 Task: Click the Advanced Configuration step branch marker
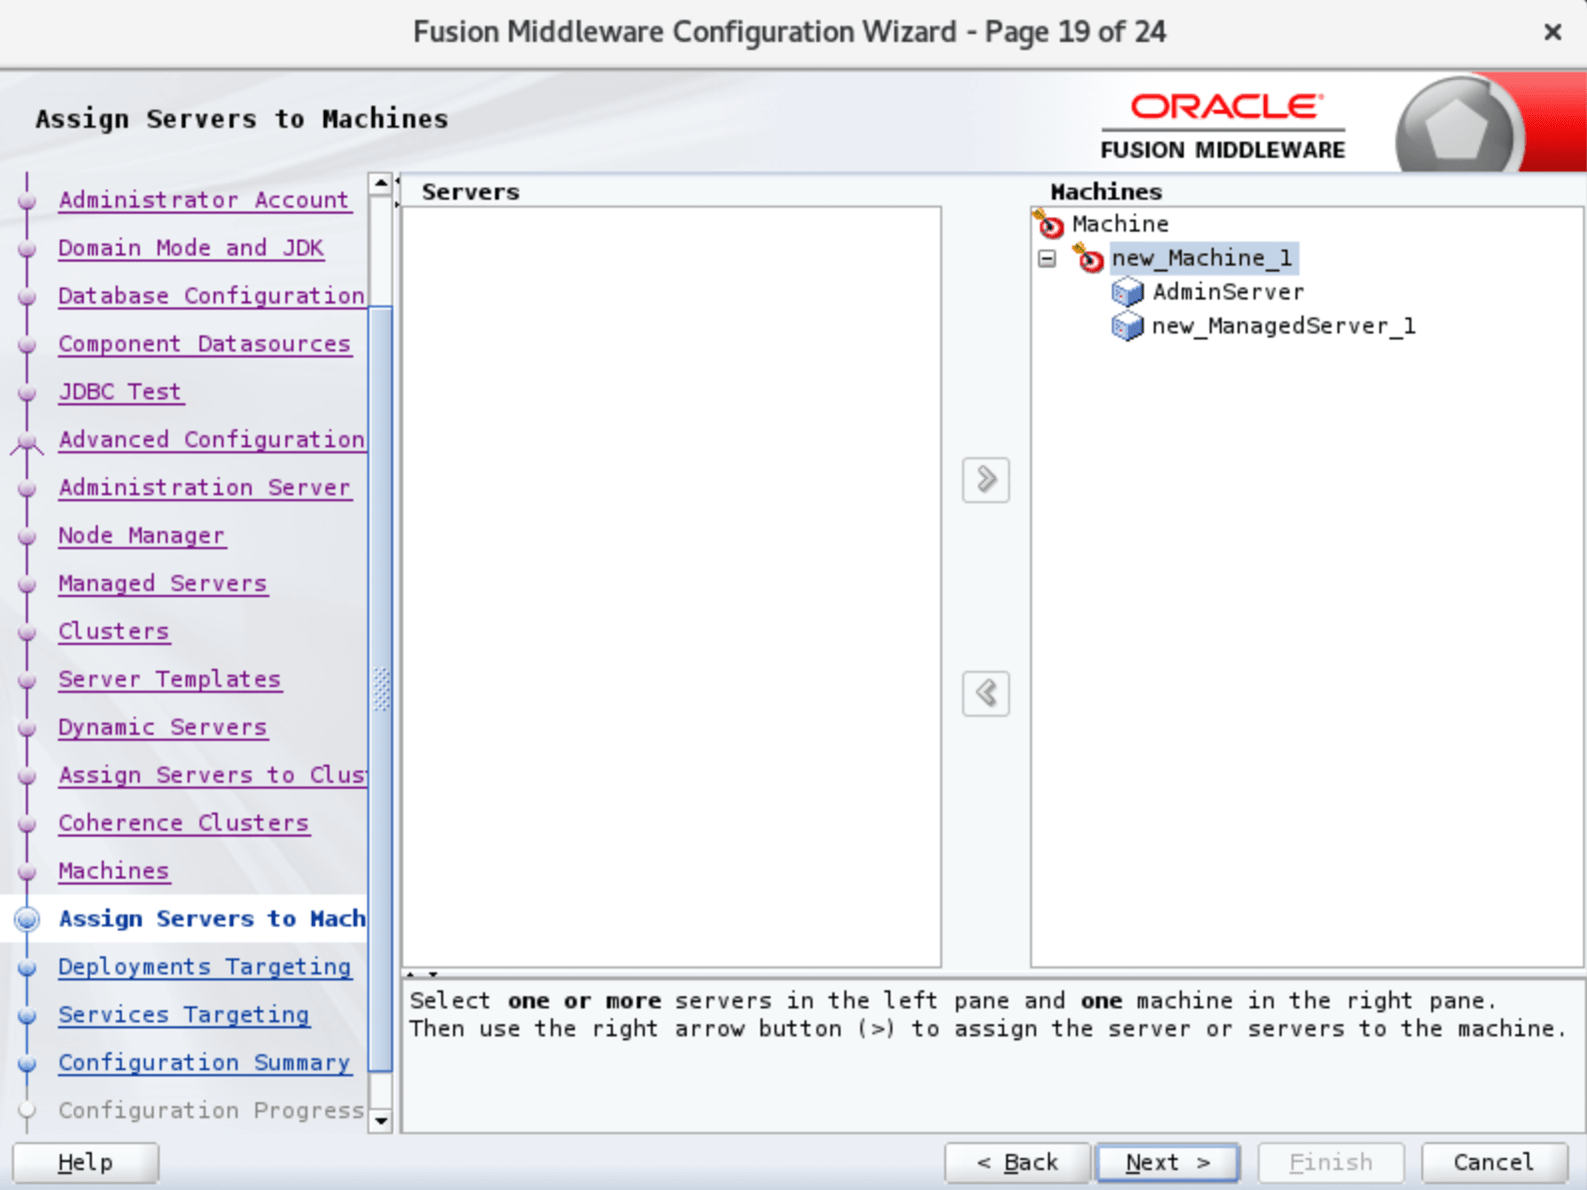point(27,441)
